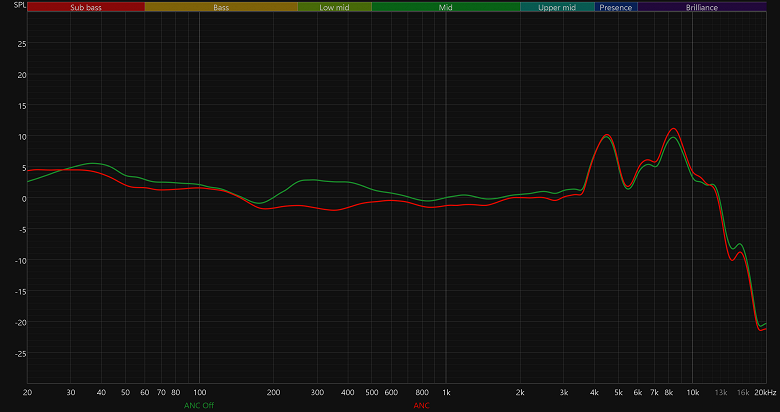Click the 25 dB level label
This screenshot has width=780, height=412.
[22, 44]
